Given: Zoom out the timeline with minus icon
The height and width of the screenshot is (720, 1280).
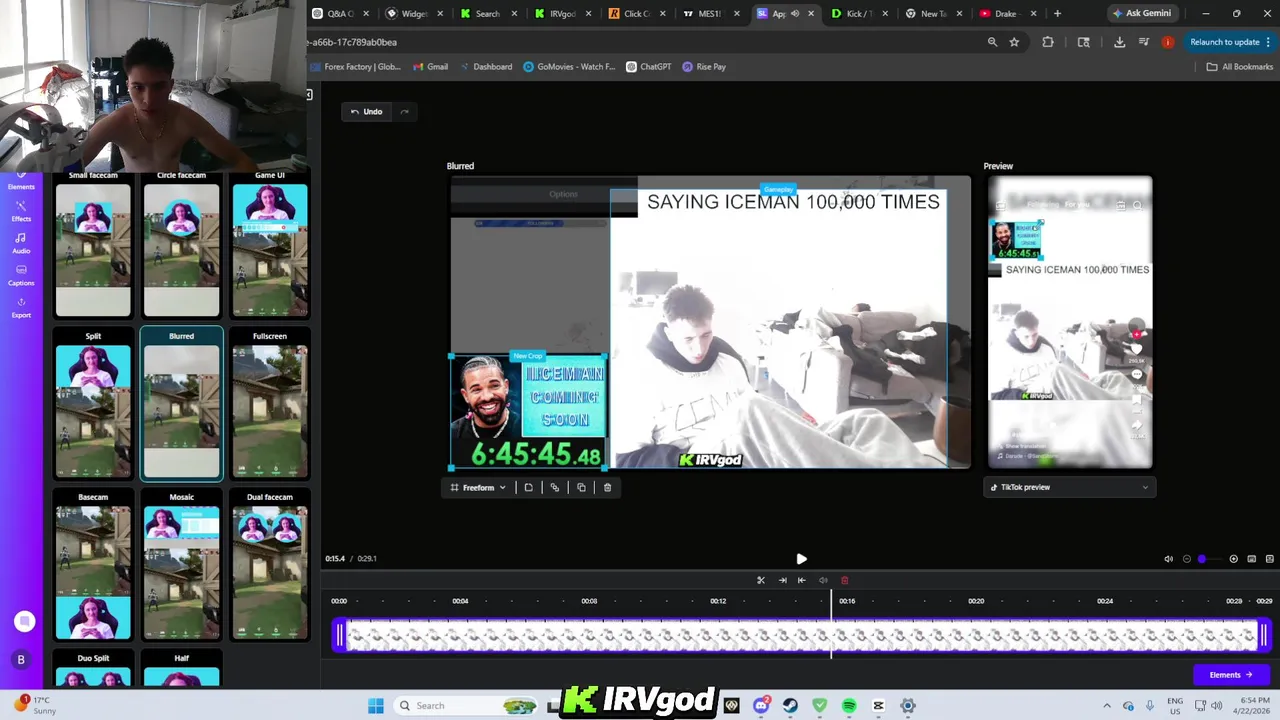Looking at the screenshot, I should 1187,559.
